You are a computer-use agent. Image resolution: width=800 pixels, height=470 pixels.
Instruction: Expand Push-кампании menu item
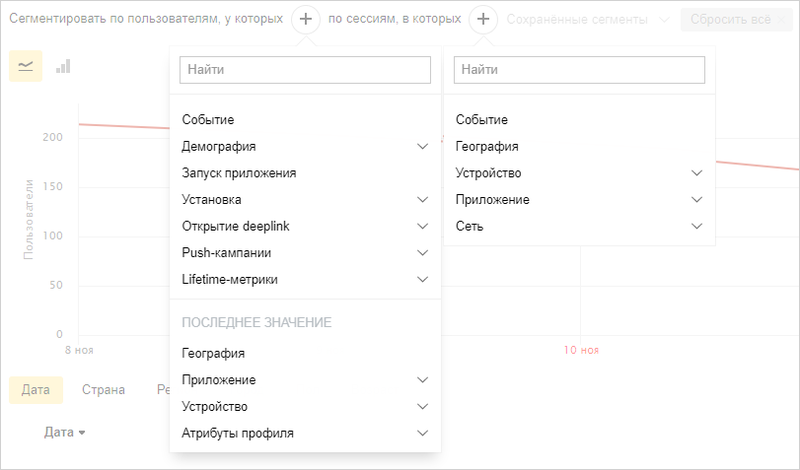[x=305, y=253]
